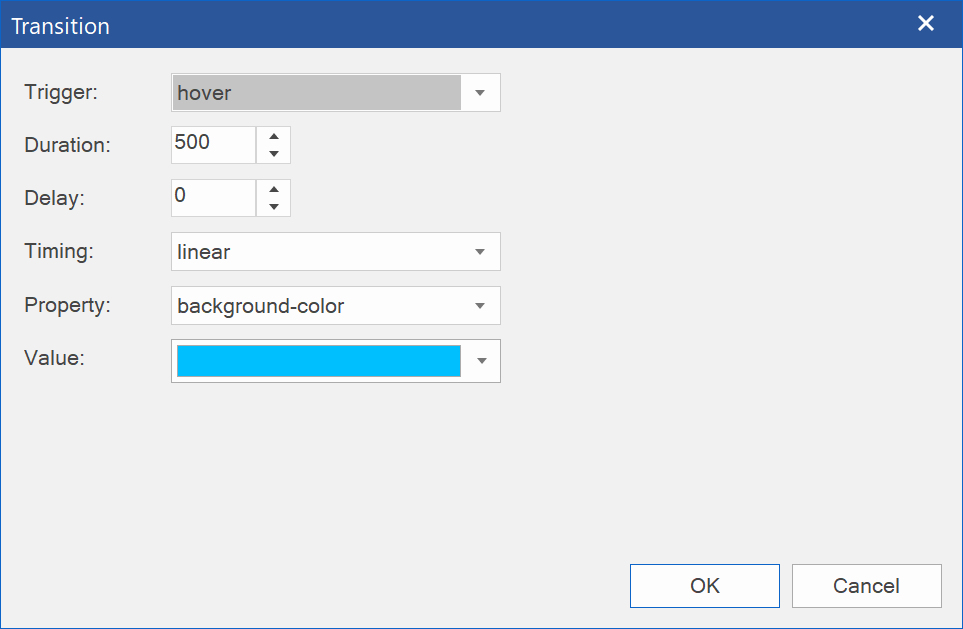Close the Transition dialog with X
The image size is (963, 629).
(926, 24)
